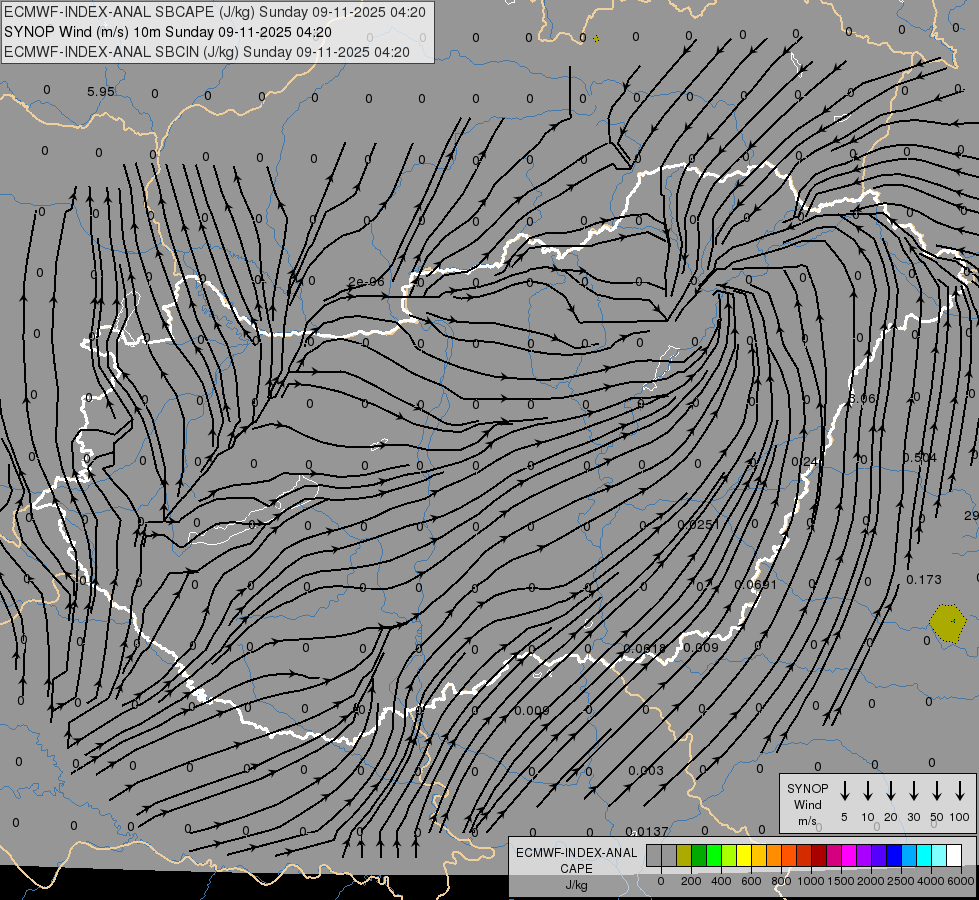This screenshot has height=900, width=979.
Task: Click the 400 tick label in CAPE legend
Action: [721, 881]
